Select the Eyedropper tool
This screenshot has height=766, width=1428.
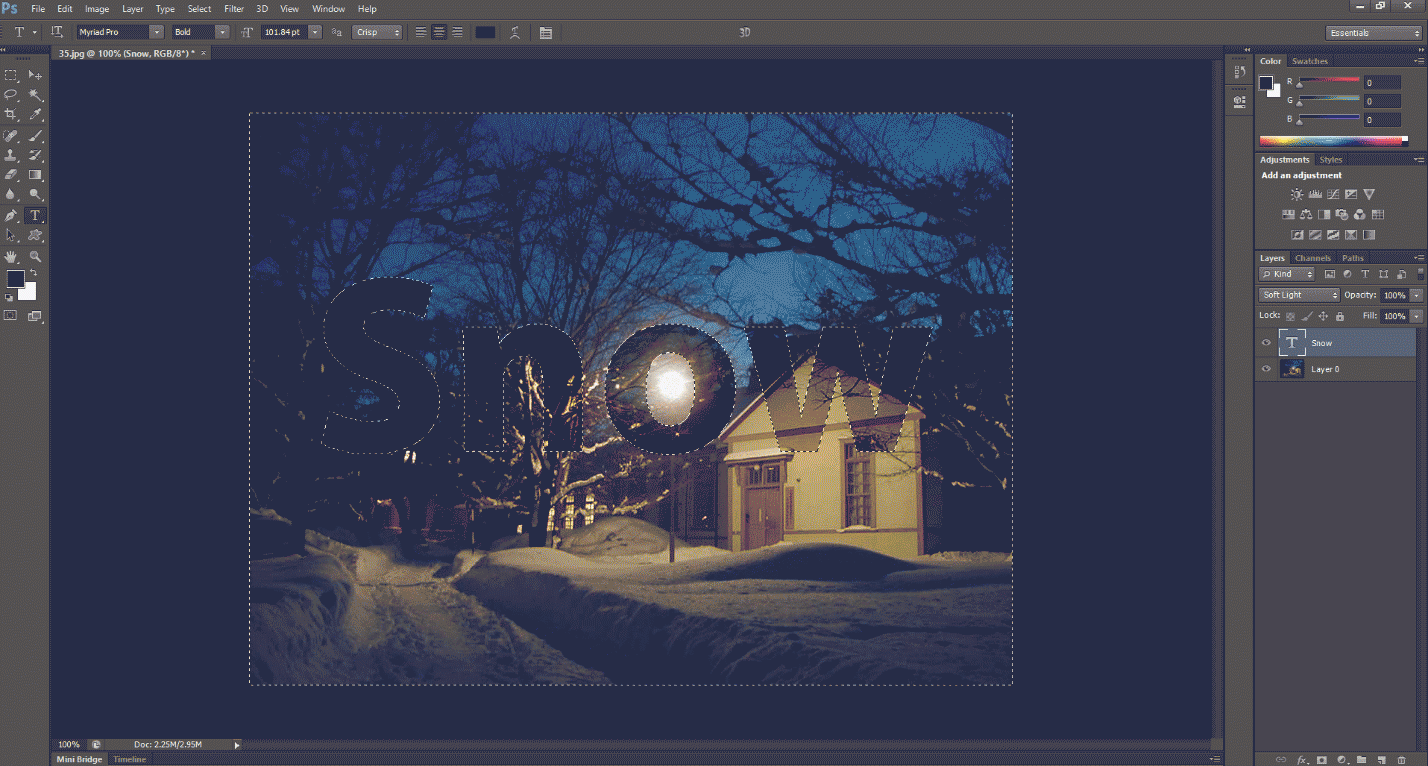pyautogui.click(x=35, y=115)
